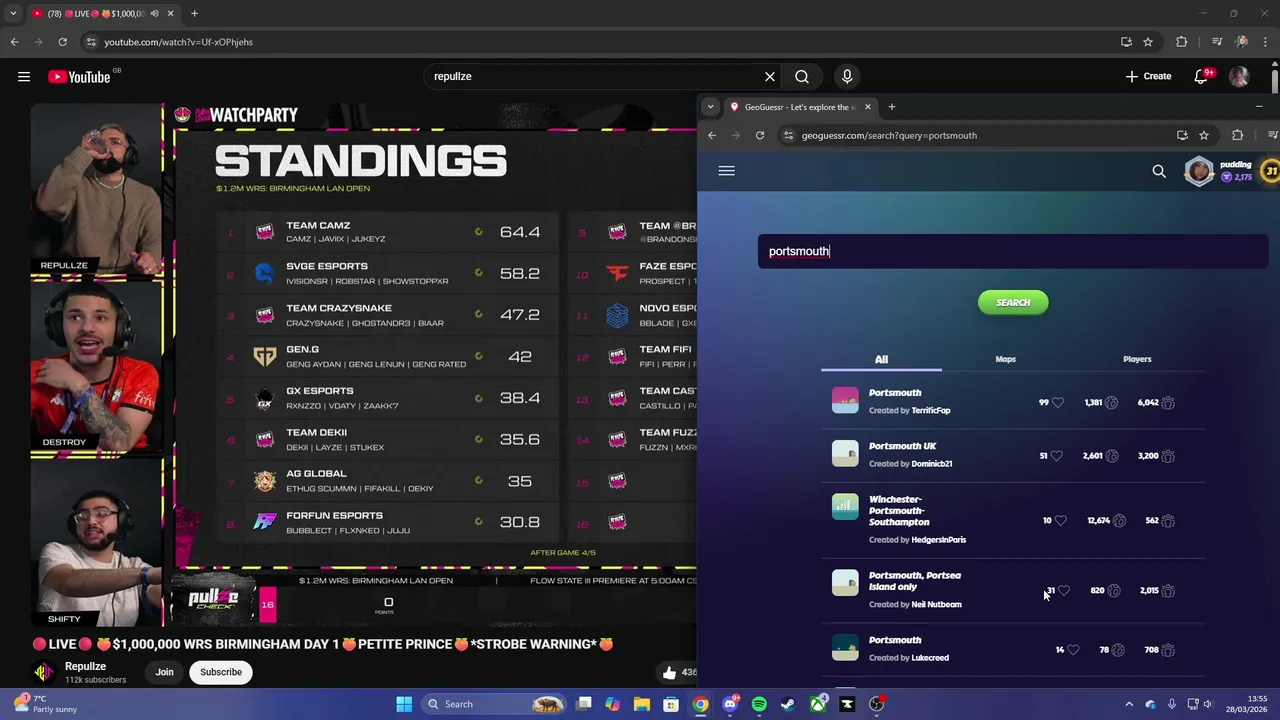The width and height of the screenshot is (1280, 720).
Task: Mute the YouTube tab via speaker icon
Action: coord(154,14)
